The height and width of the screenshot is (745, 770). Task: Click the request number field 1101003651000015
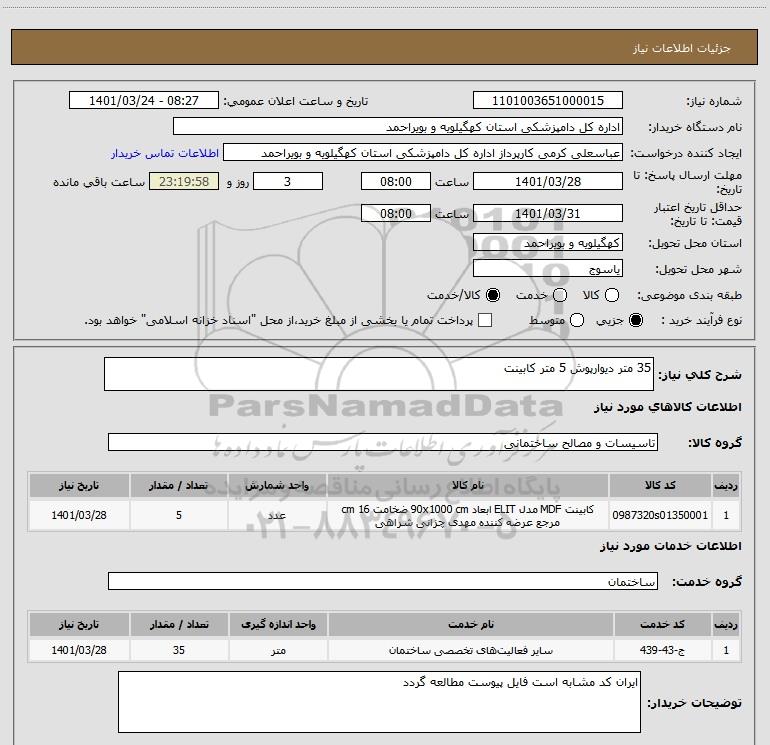pos(548,101)
